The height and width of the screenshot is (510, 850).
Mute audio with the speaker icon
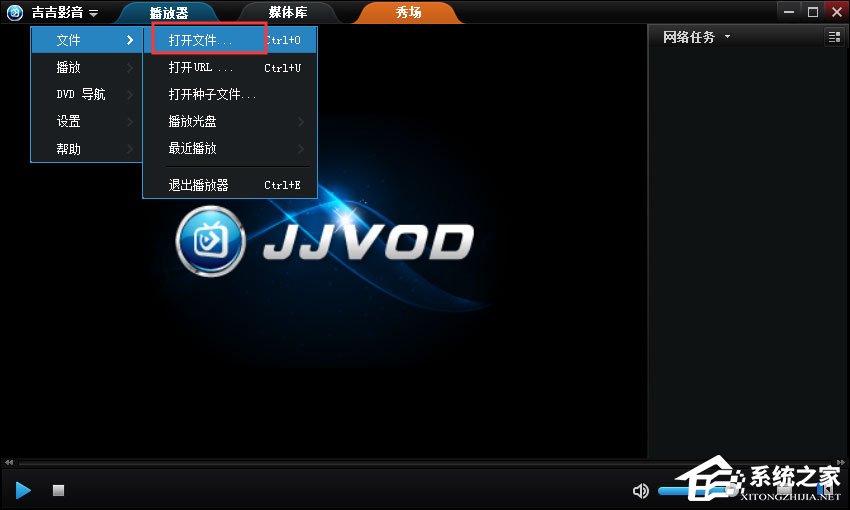pyautogui.click(x=641, y=491)
